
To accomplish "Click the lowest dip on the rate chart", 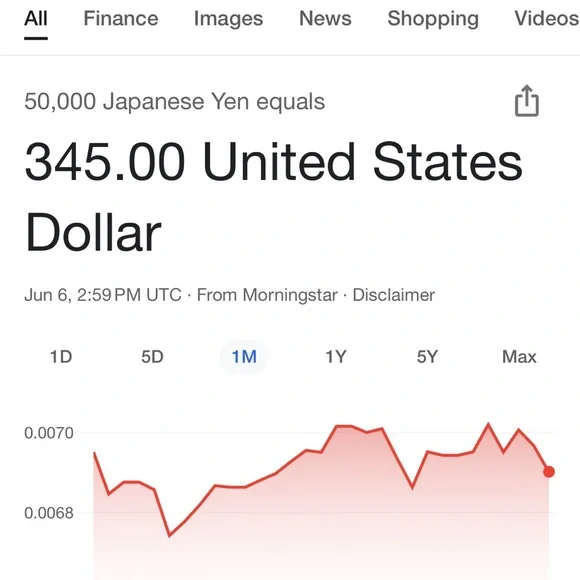I will [x=169, y=535].
